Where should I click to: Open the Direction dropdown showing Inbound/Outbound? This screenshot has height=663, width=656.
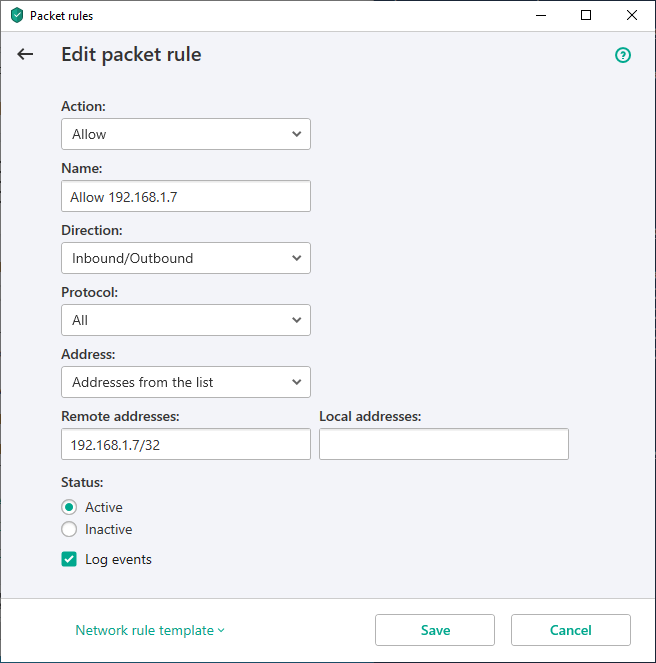pos(186,258)
